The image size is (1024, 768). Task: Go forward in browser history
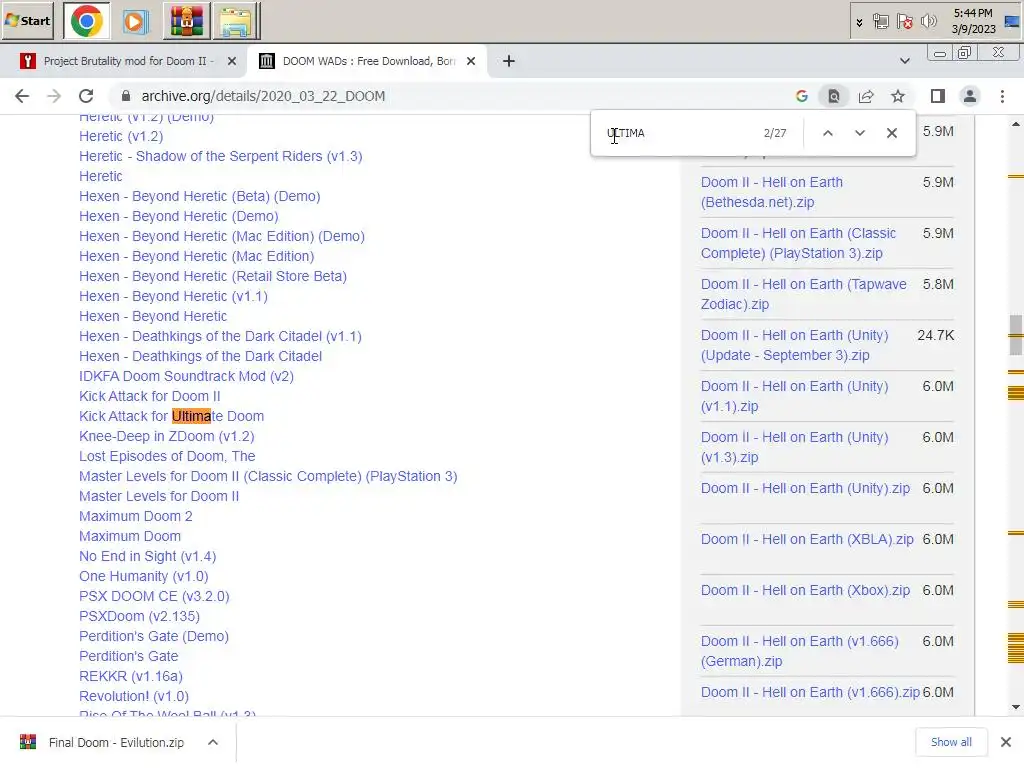click(x=54, y=96)
